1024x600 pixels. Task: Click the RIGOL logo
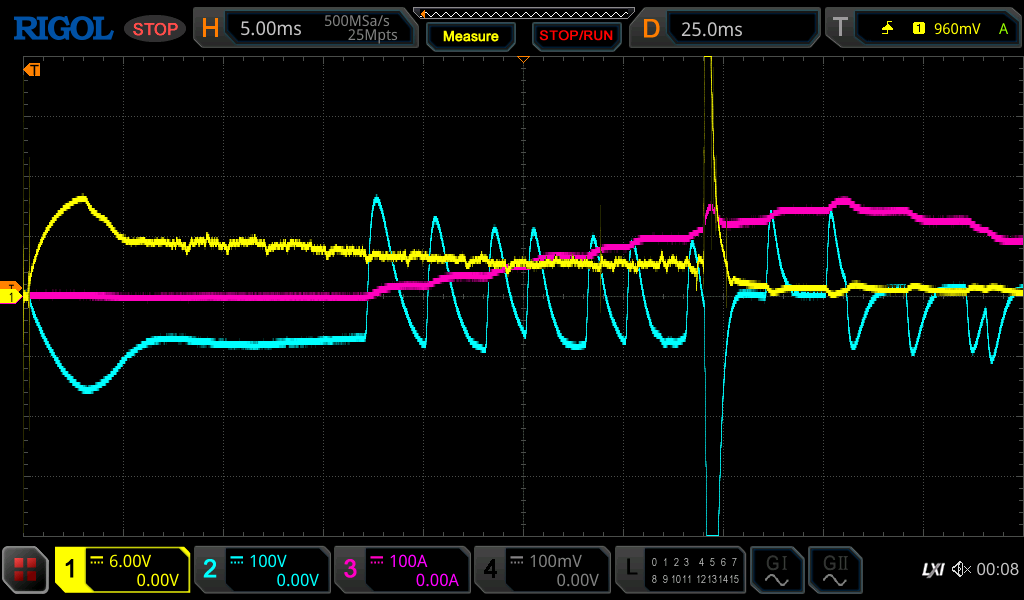62,29
